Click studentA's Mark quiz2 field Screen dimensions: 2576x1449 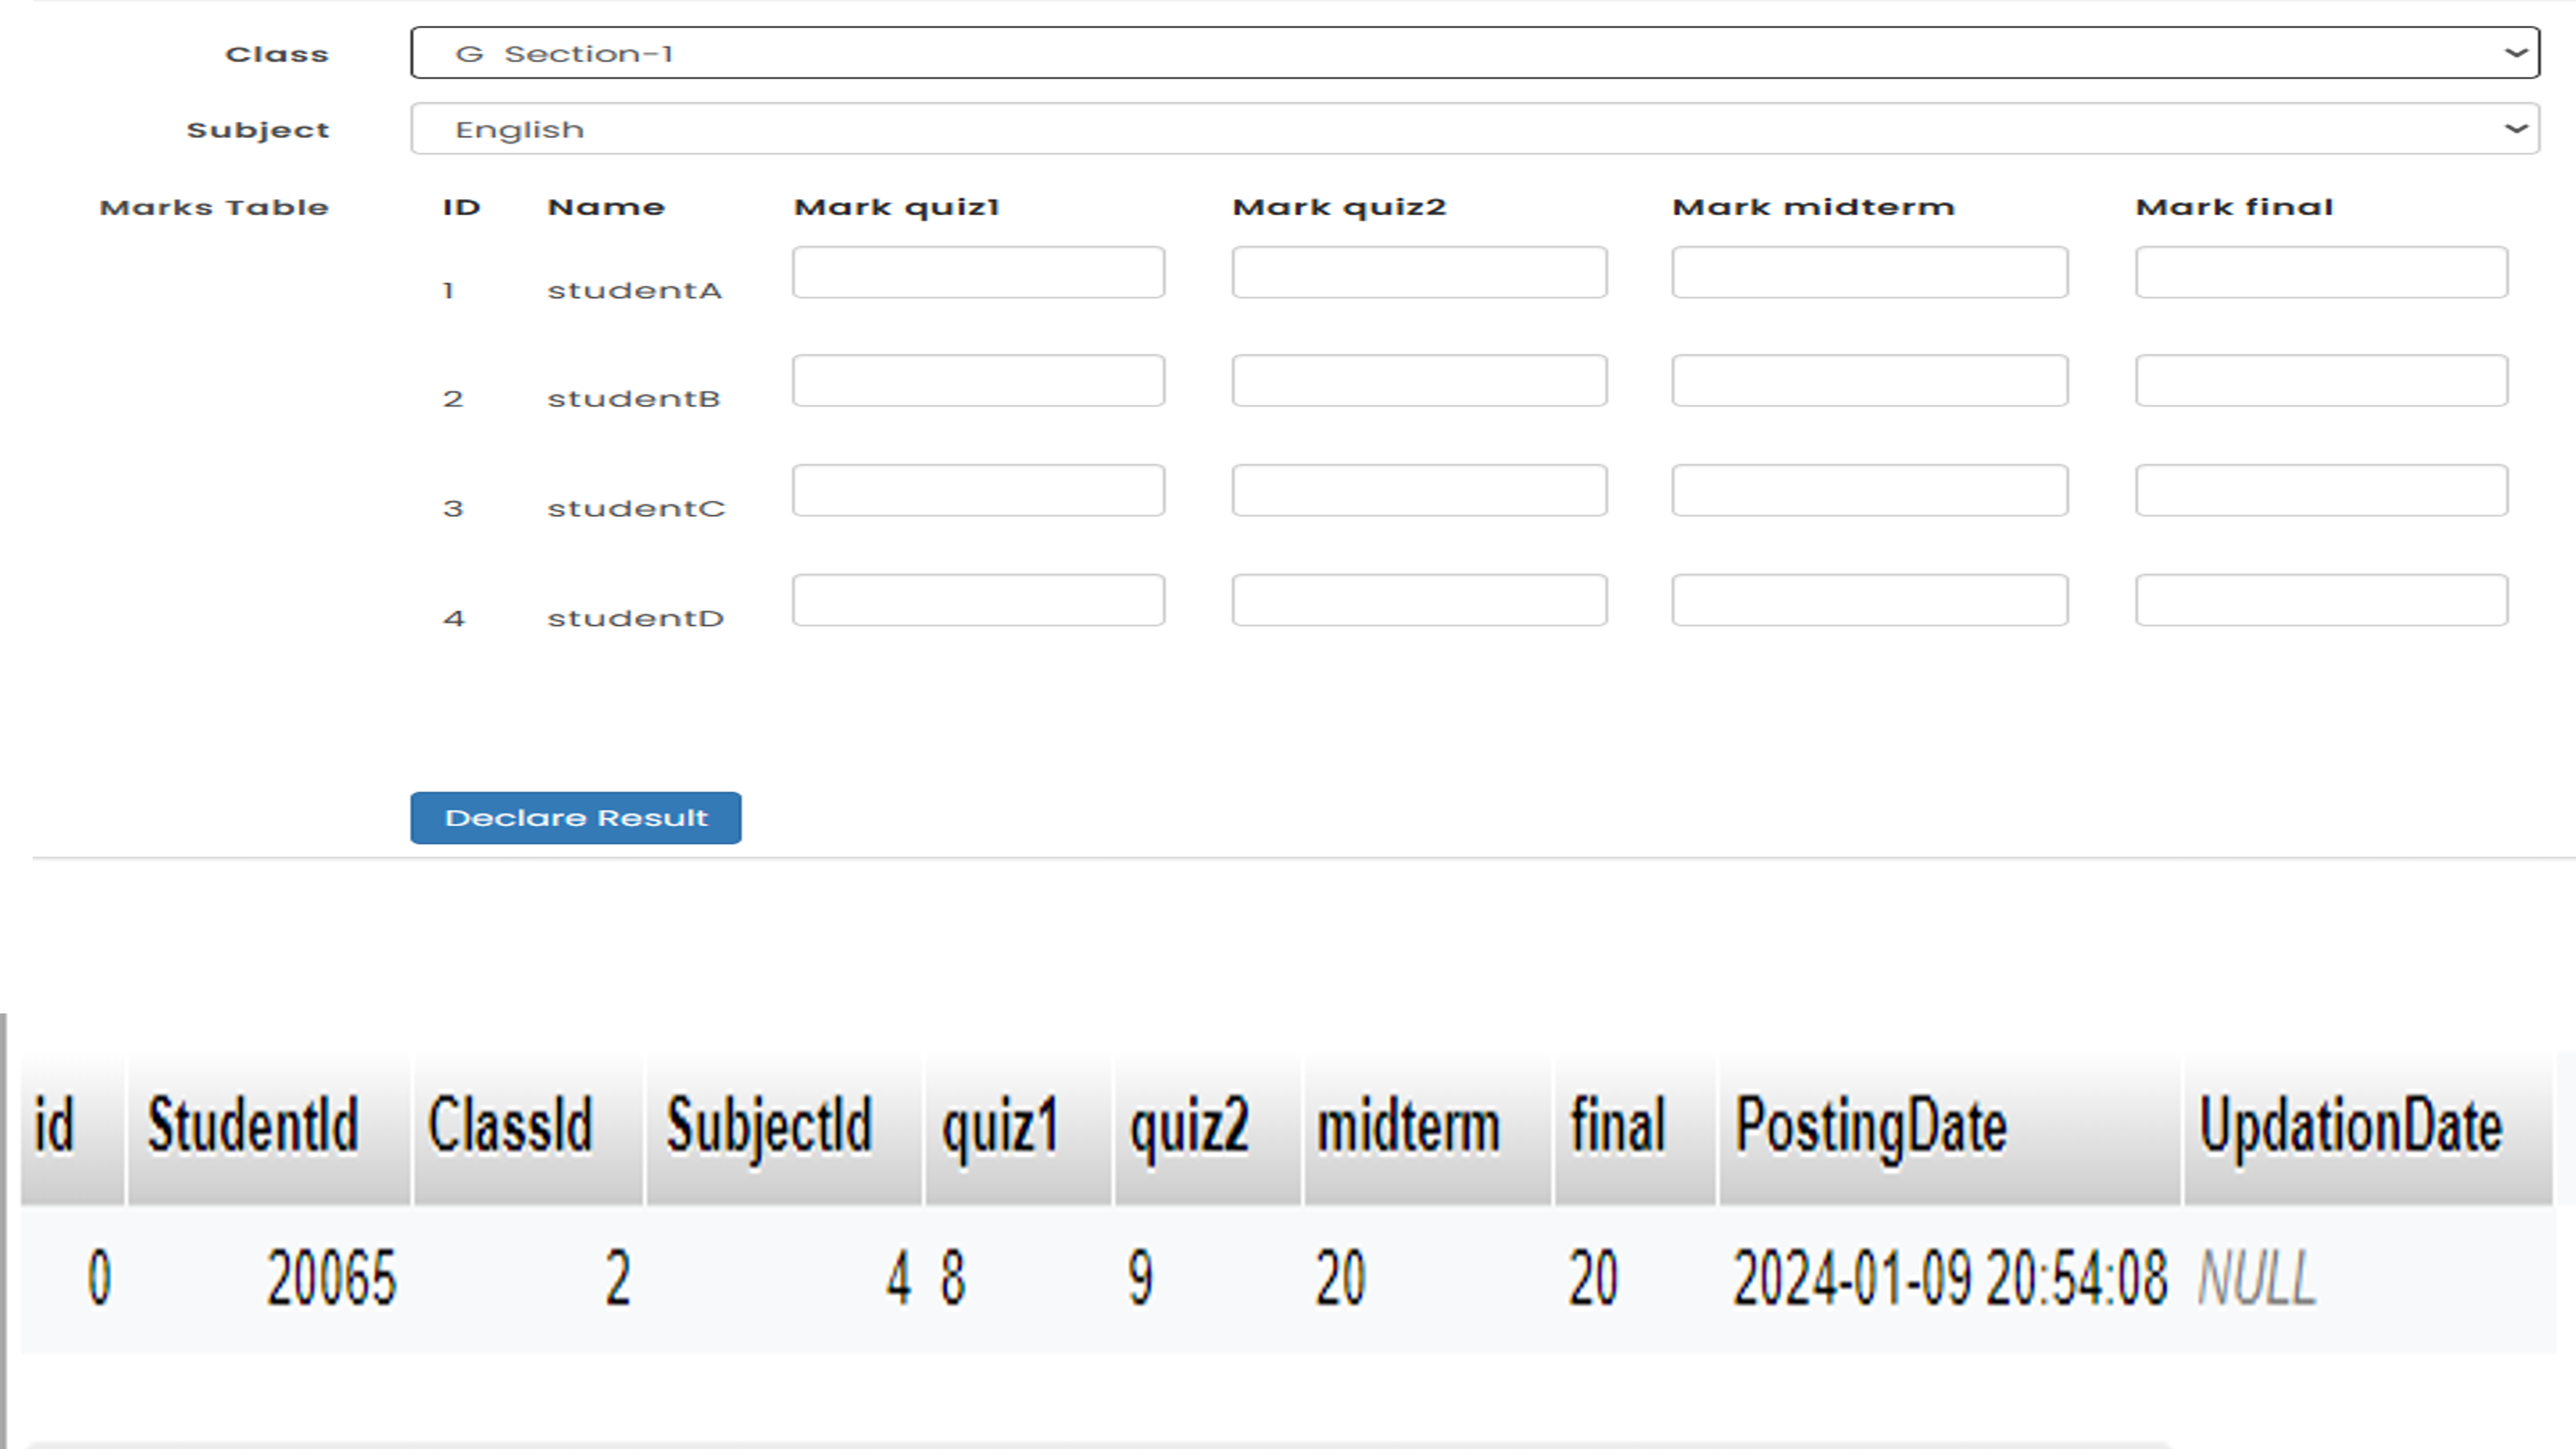(1420, 272)
